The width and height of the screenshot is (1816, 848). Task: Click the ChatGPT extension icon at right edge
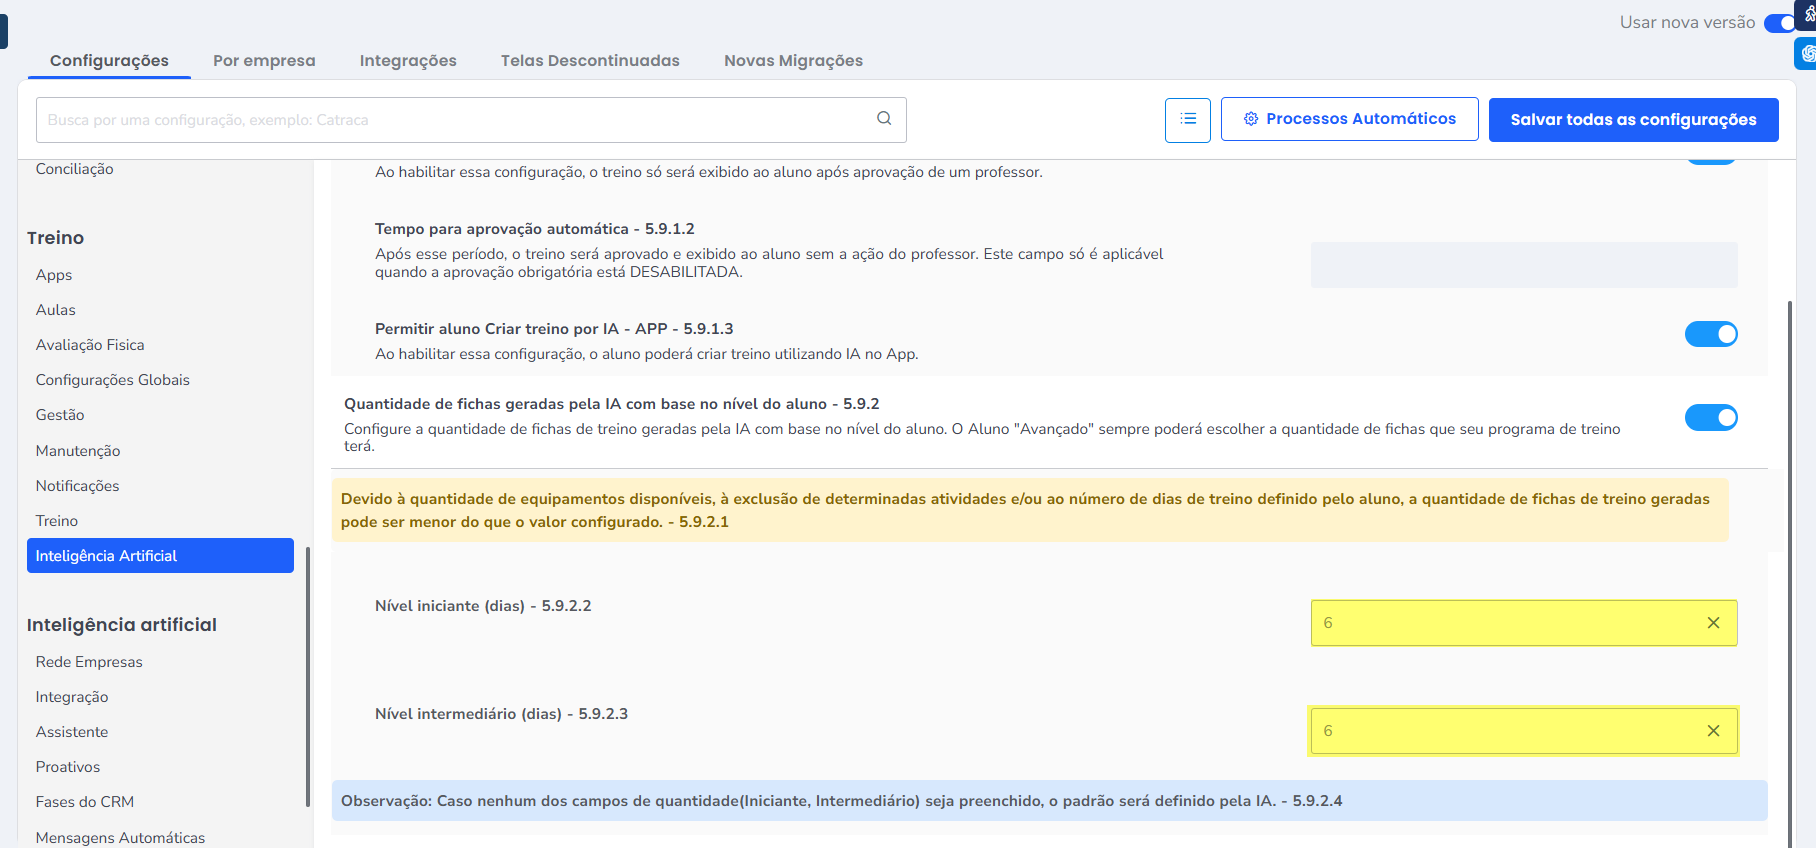(x=1807, y=53)
